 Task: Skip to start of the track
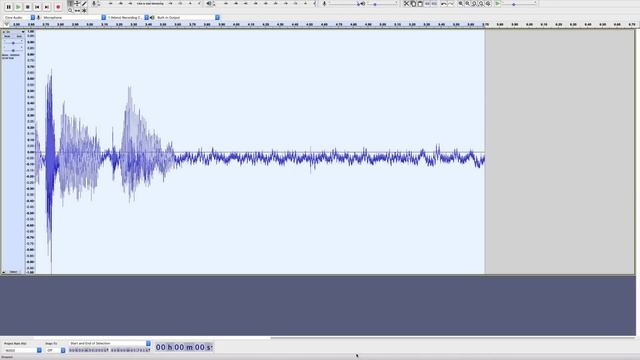[x=37, y=7]
